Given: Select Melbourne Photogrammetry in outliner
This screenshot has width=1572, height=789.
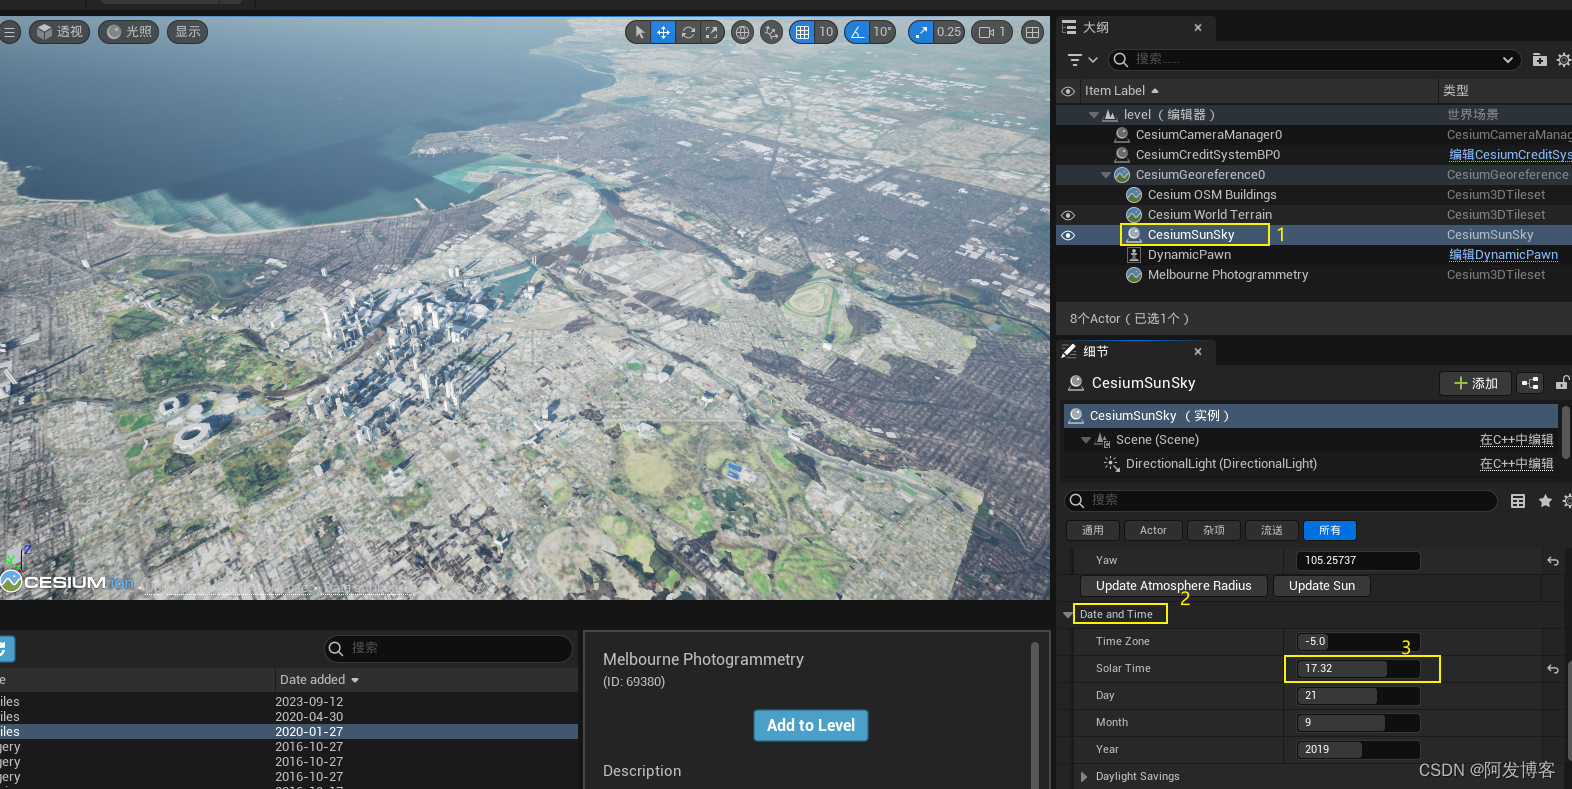Looking at the screenshot, I should coord(1227,275).
